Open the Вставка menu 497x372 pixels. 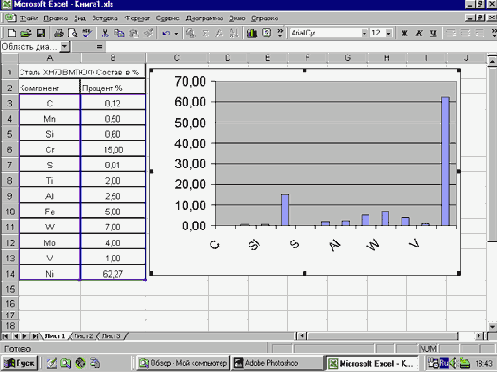[105, 18]
